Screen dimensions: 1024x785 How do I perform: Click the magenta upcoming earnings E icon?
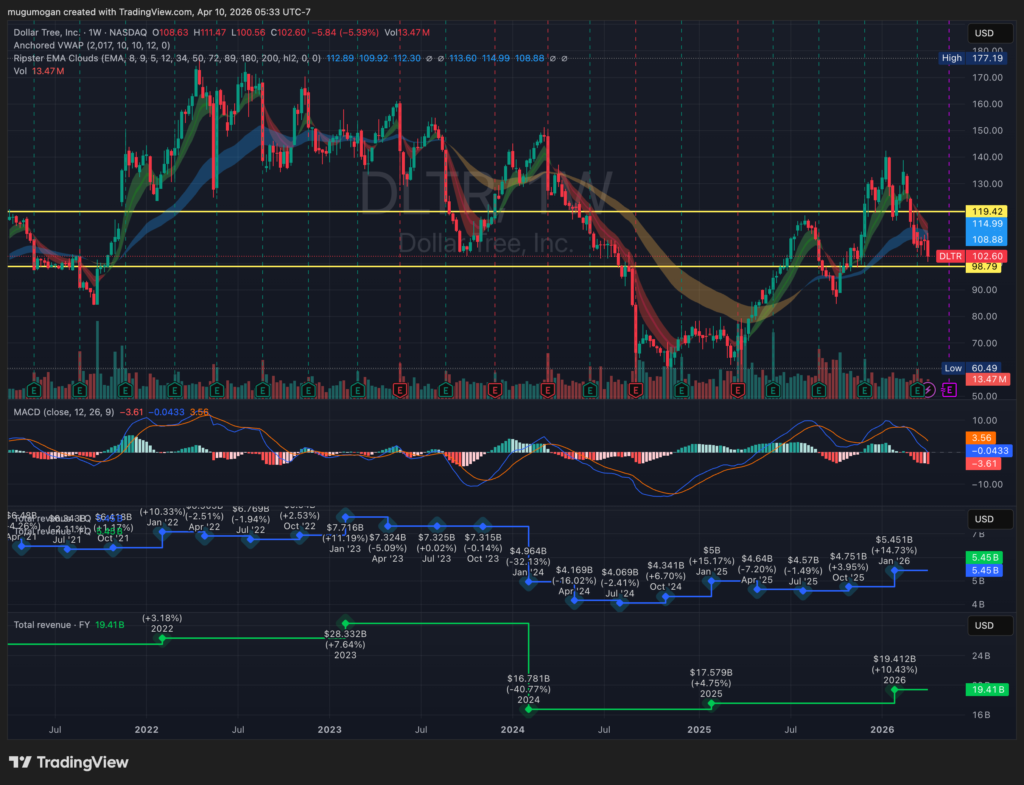[949, 388]
